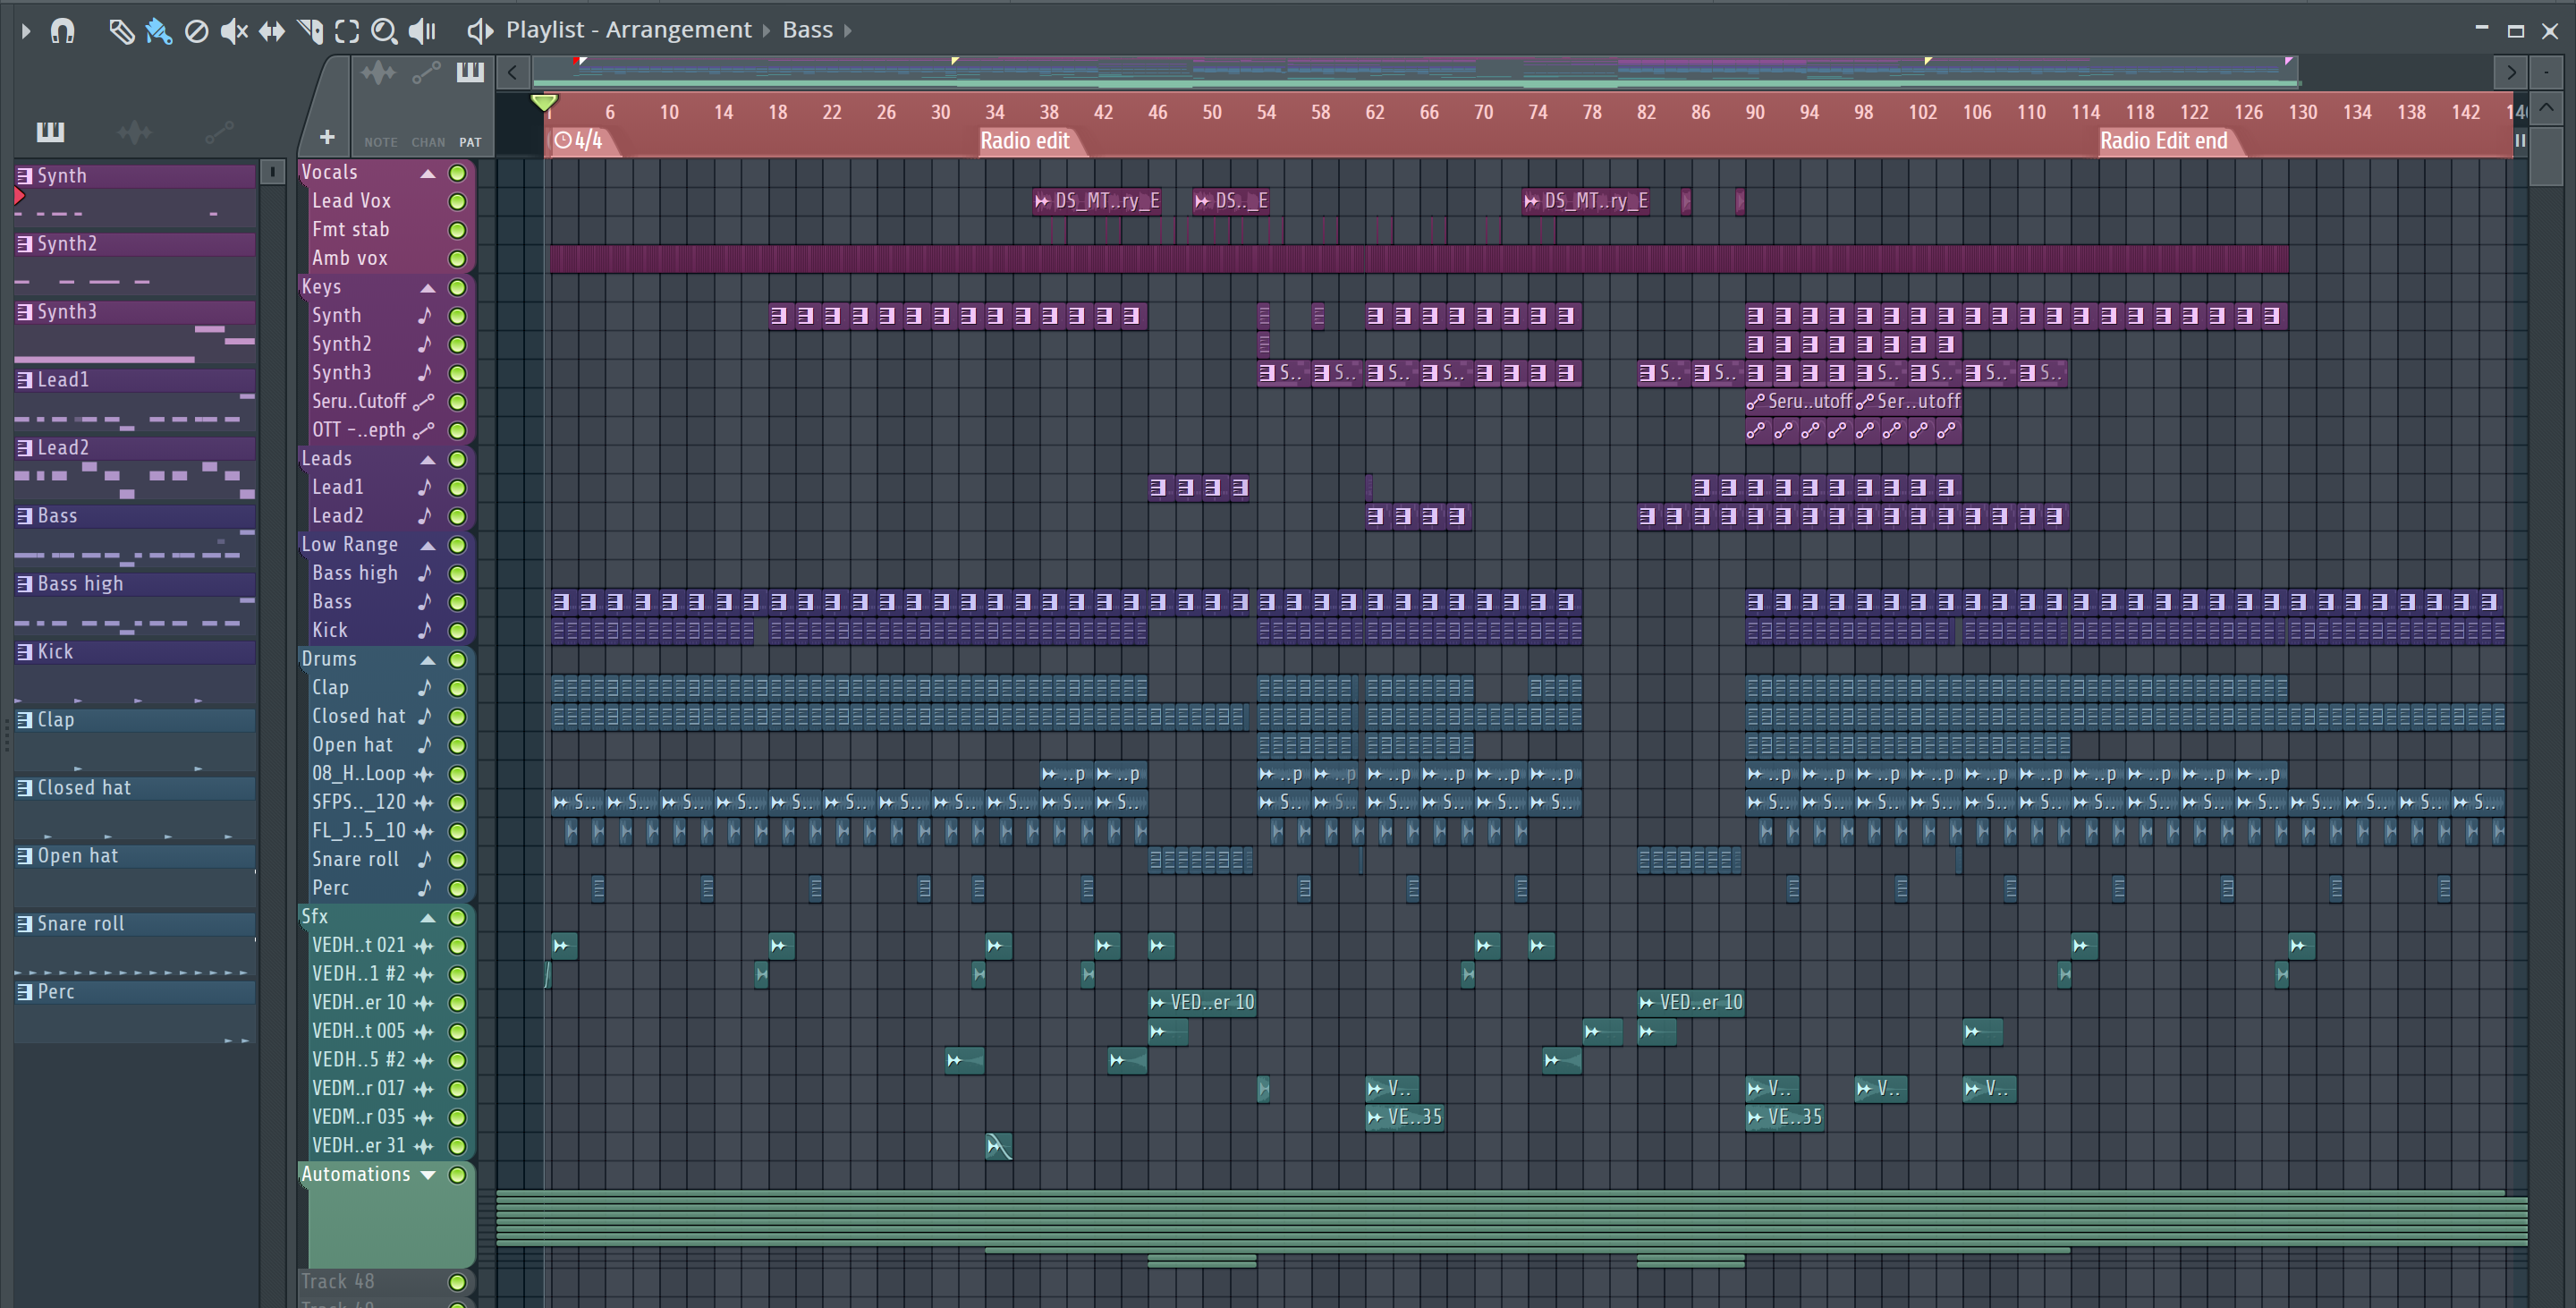Collapse the Low Range track group
The width and height of the screenshot is (2576, 1308).
click(x=428, y=546)
